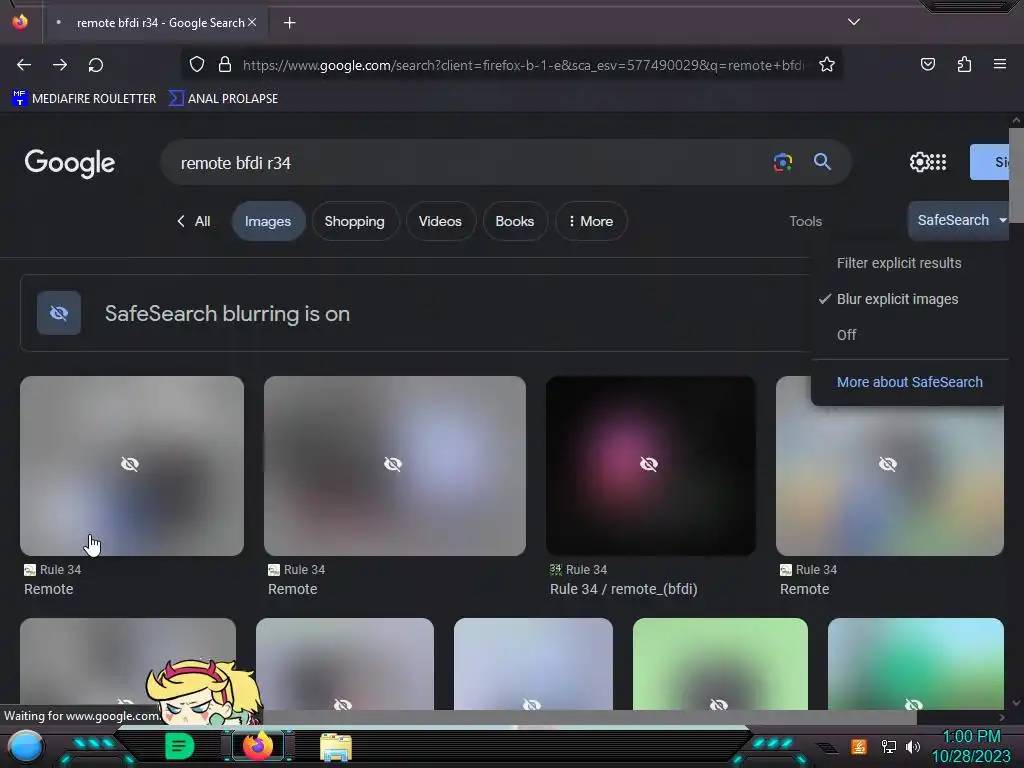Click the Google logo
The width and height of the screenshot is (1024, 768).
coord(70,163)
